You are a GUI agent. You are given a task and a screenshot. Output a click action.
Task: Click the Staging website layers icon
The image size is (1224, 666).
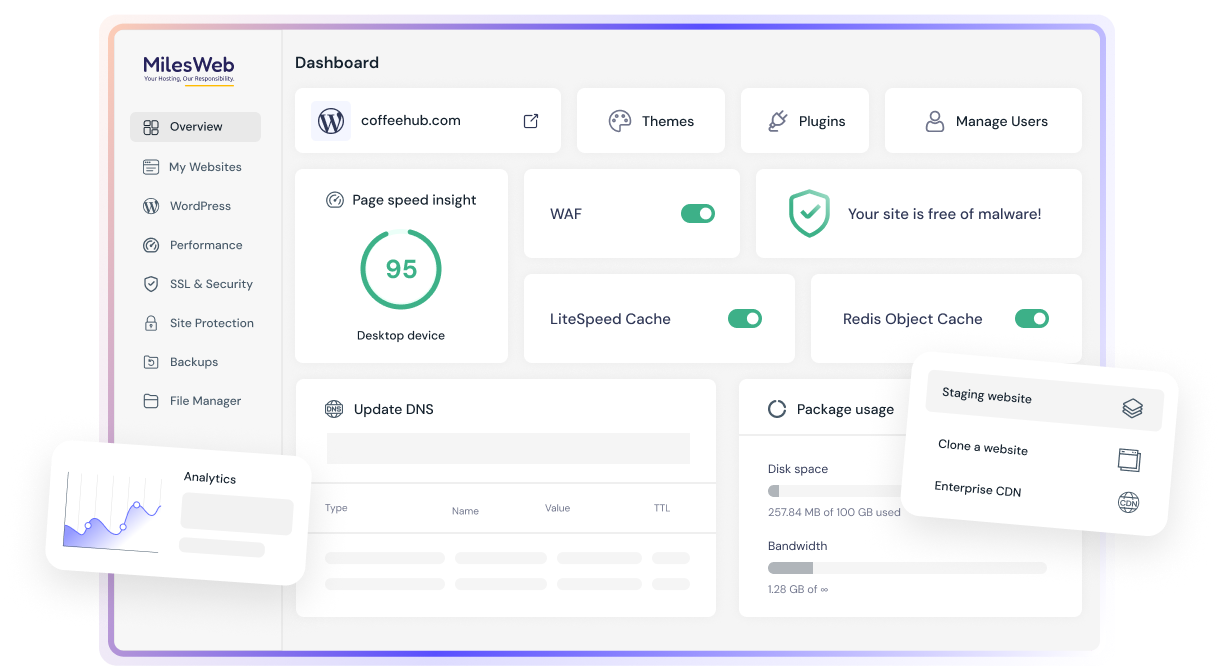coord(1131,408)
